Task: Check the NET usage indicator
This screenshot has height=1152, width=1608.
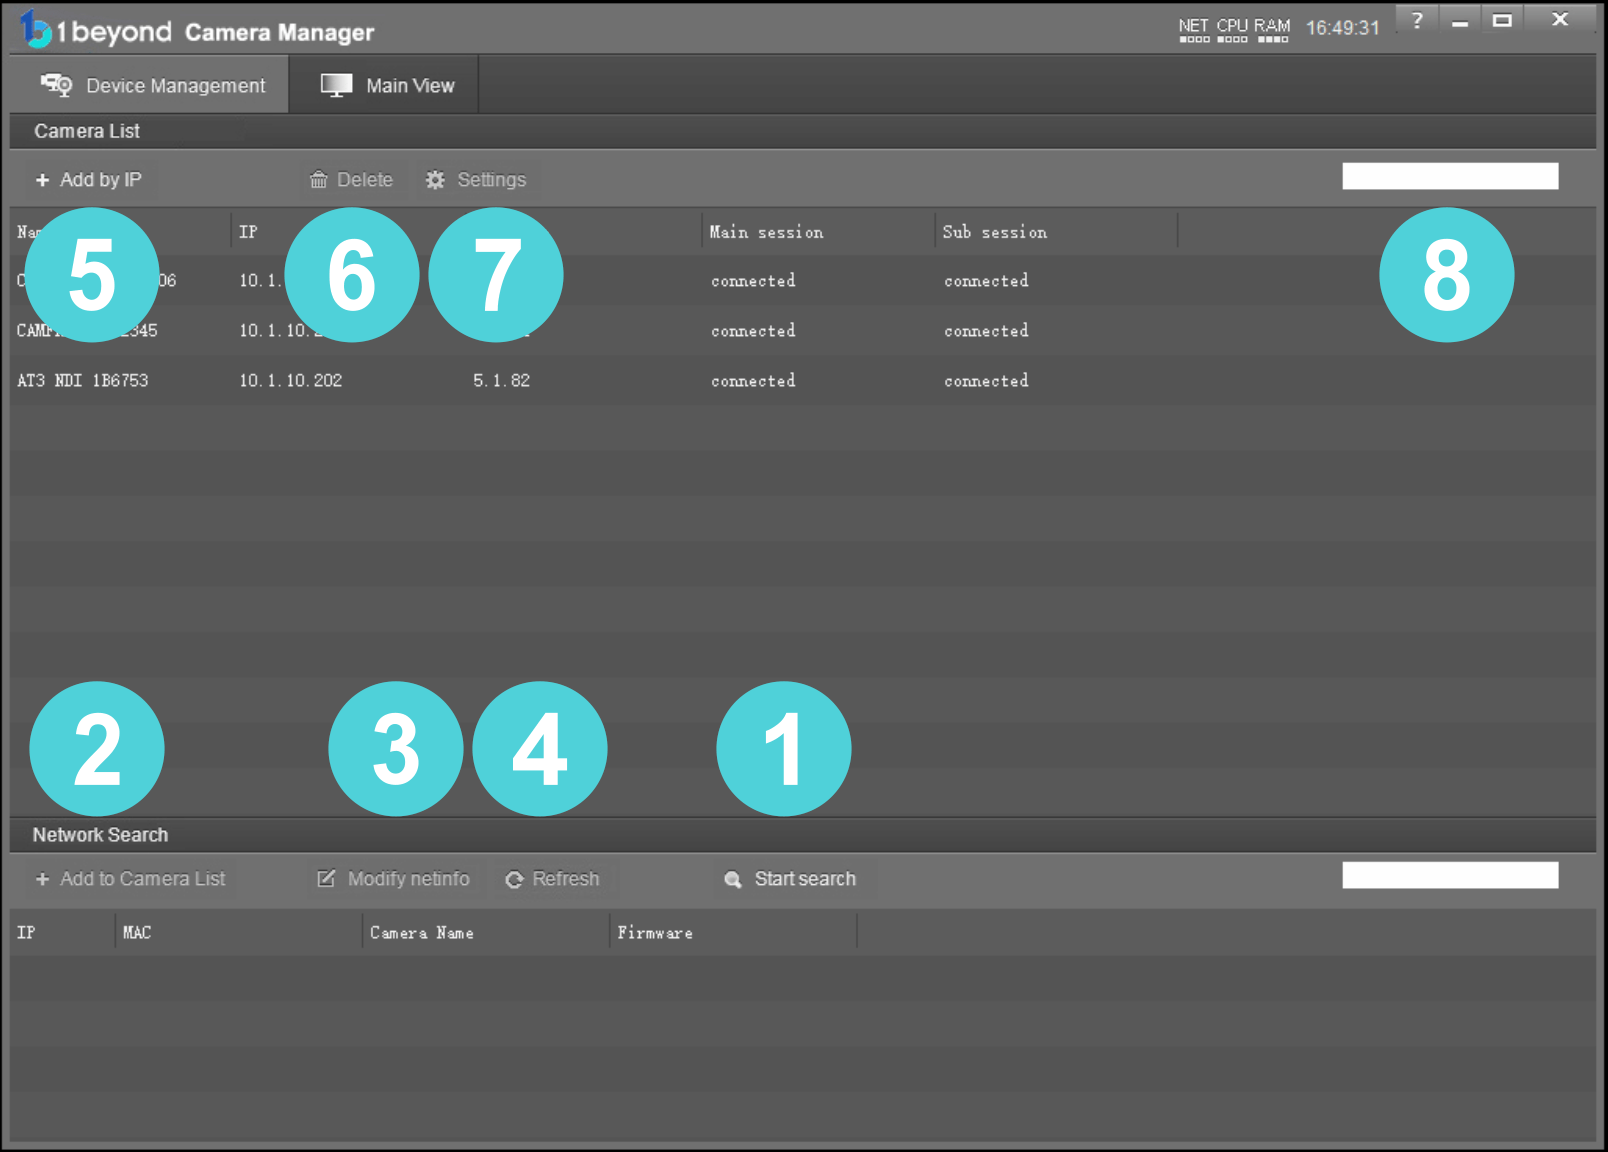Action: coord(1194,30)
